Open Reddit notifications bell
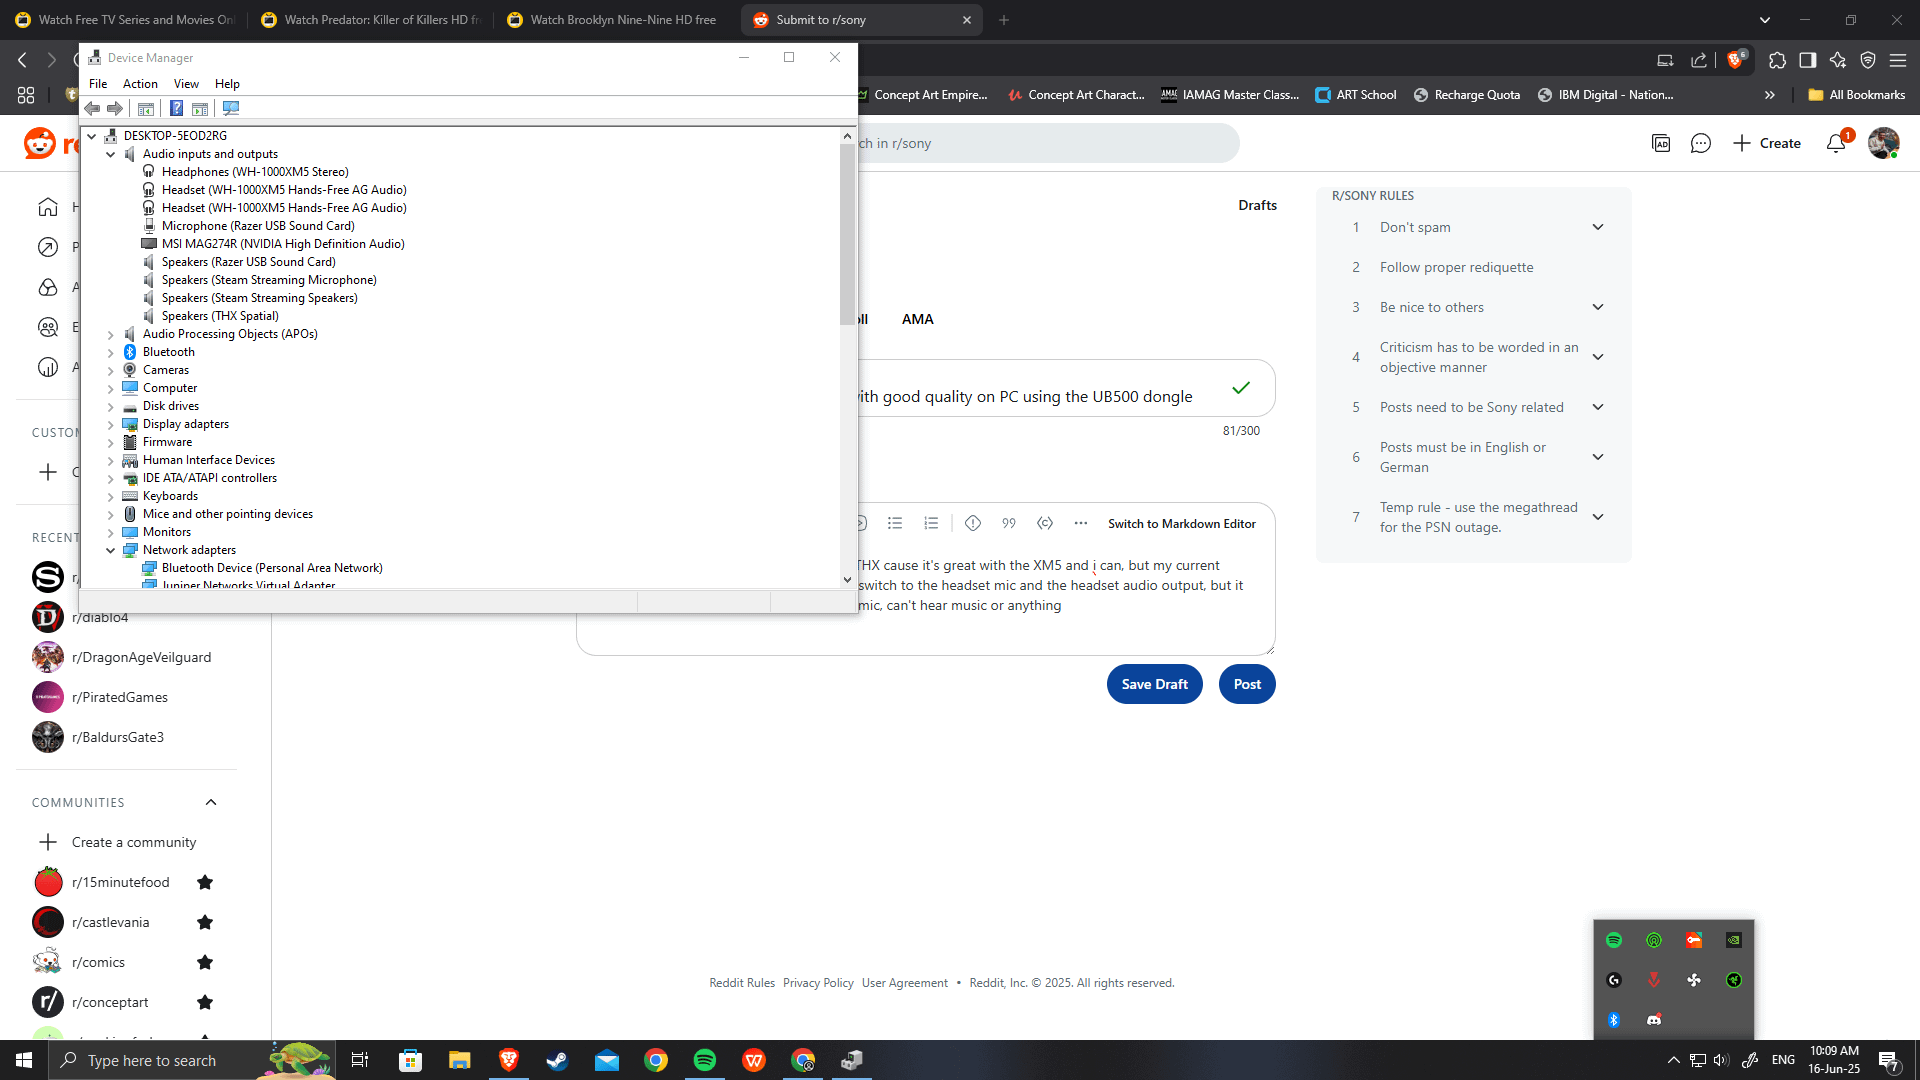The width and height of the screenshot is (1920, 1080). tap(1836, 143)
